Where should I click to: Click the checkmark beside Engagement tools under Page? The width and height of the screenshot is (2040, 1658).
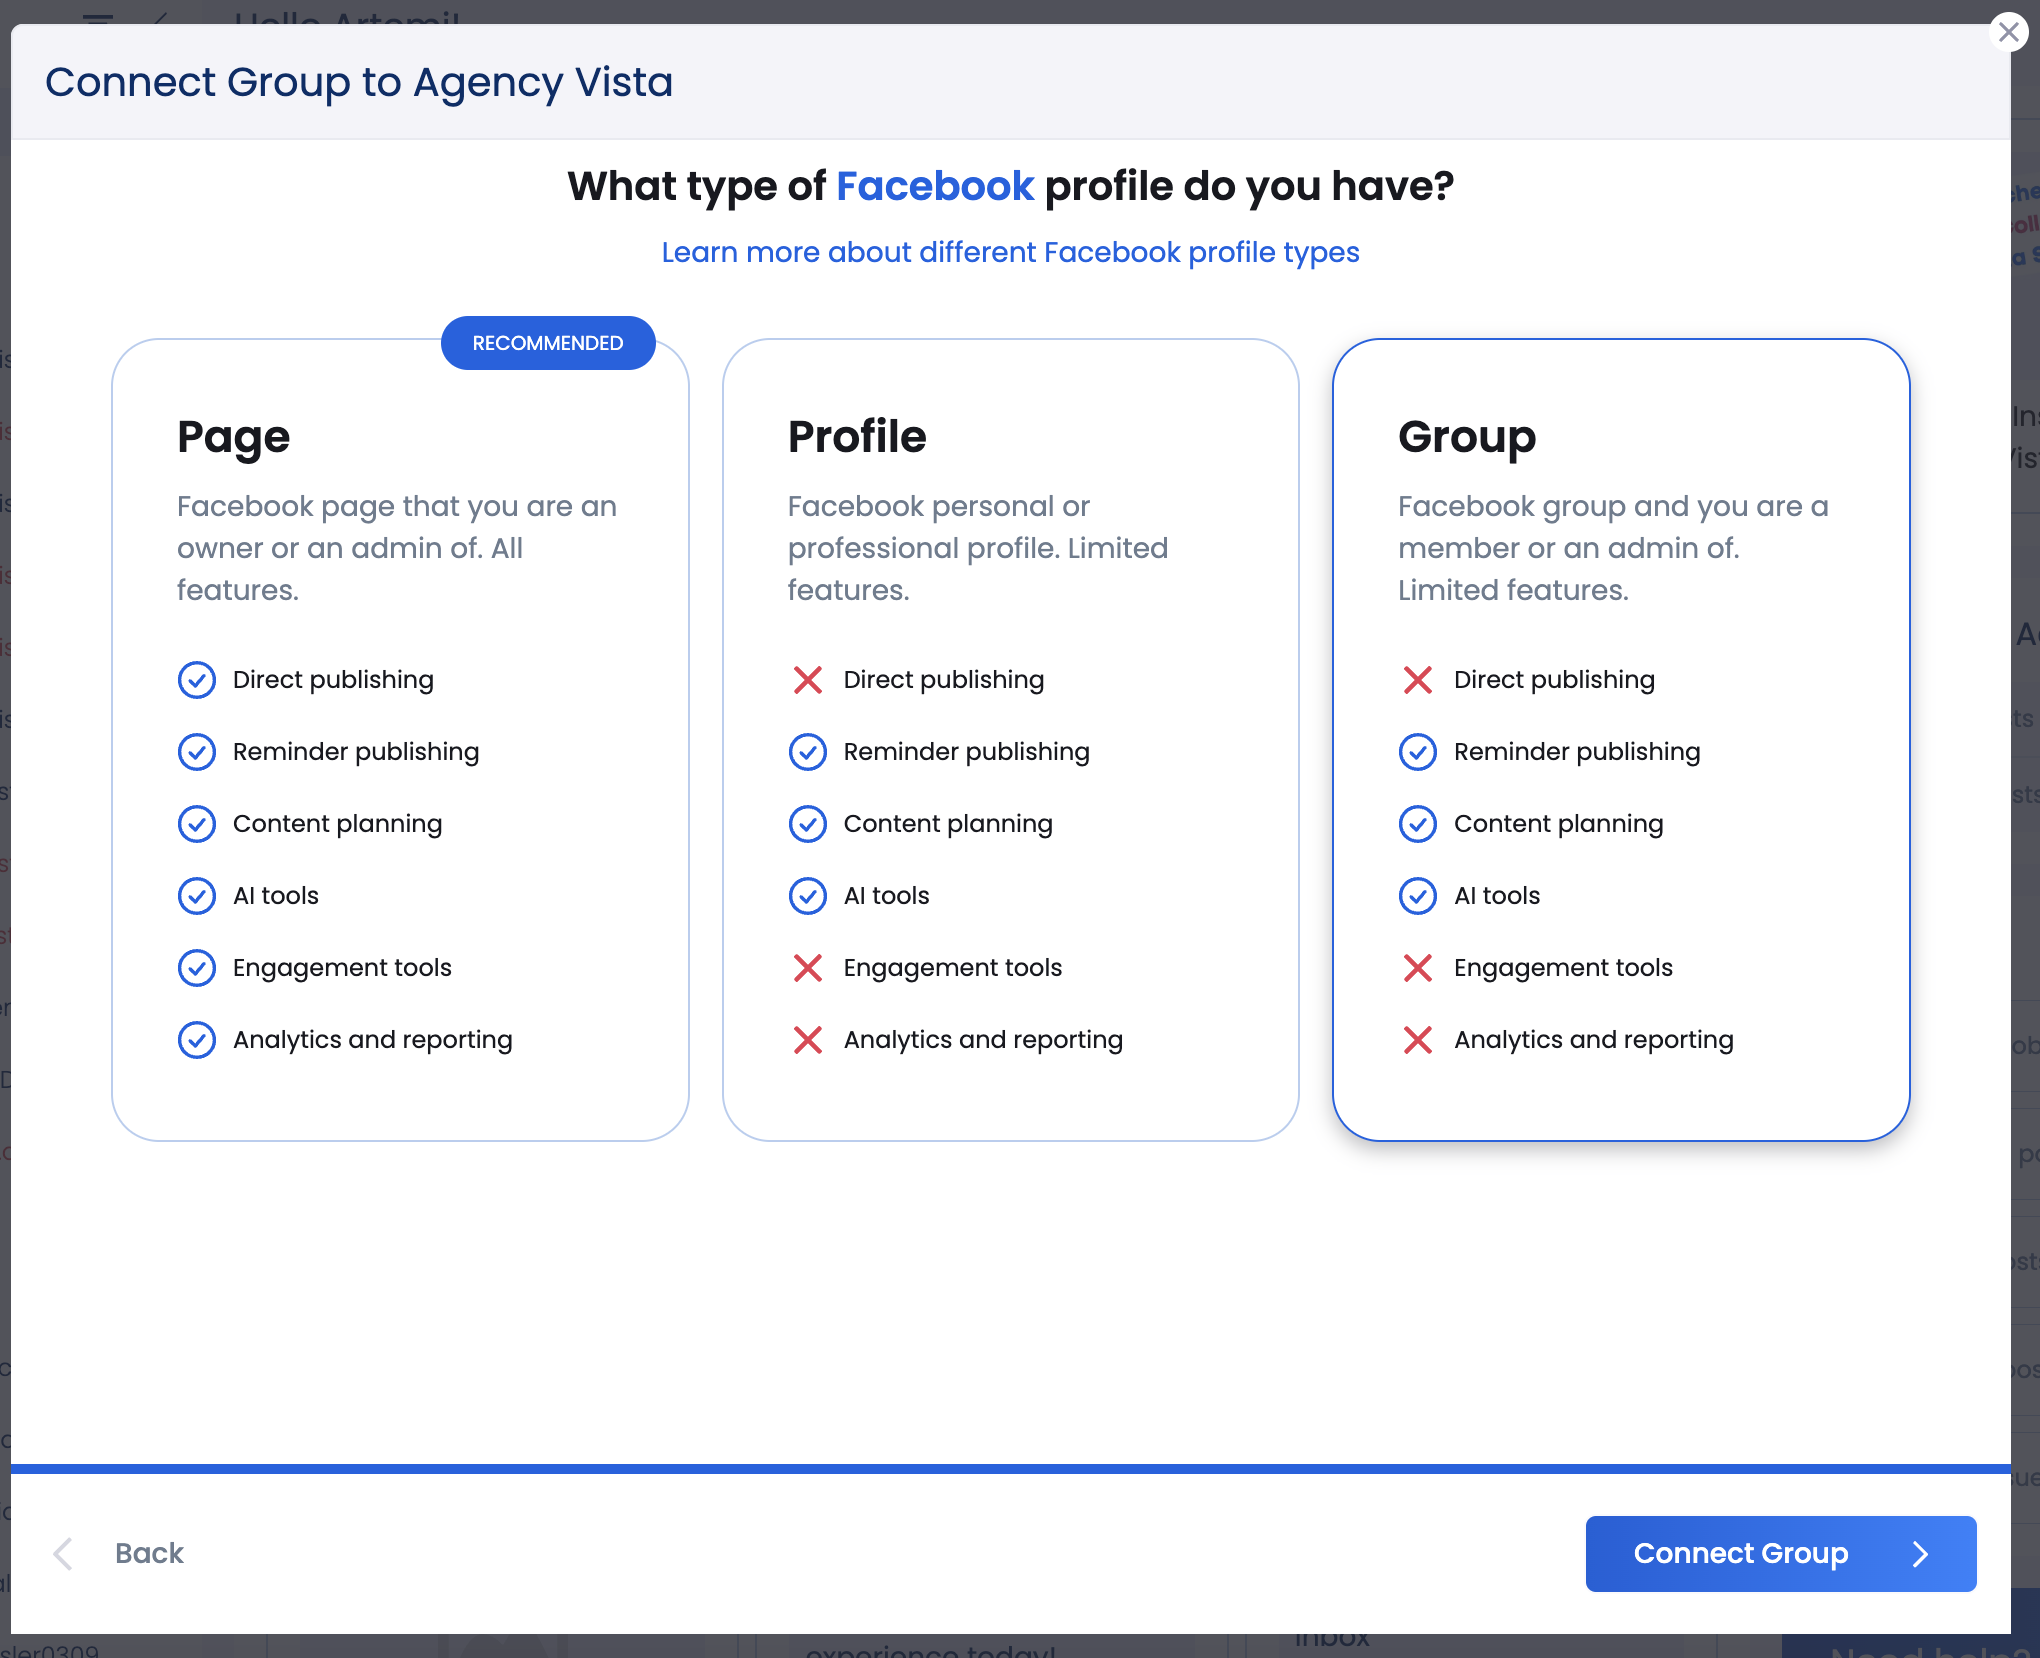click(197, 968)
